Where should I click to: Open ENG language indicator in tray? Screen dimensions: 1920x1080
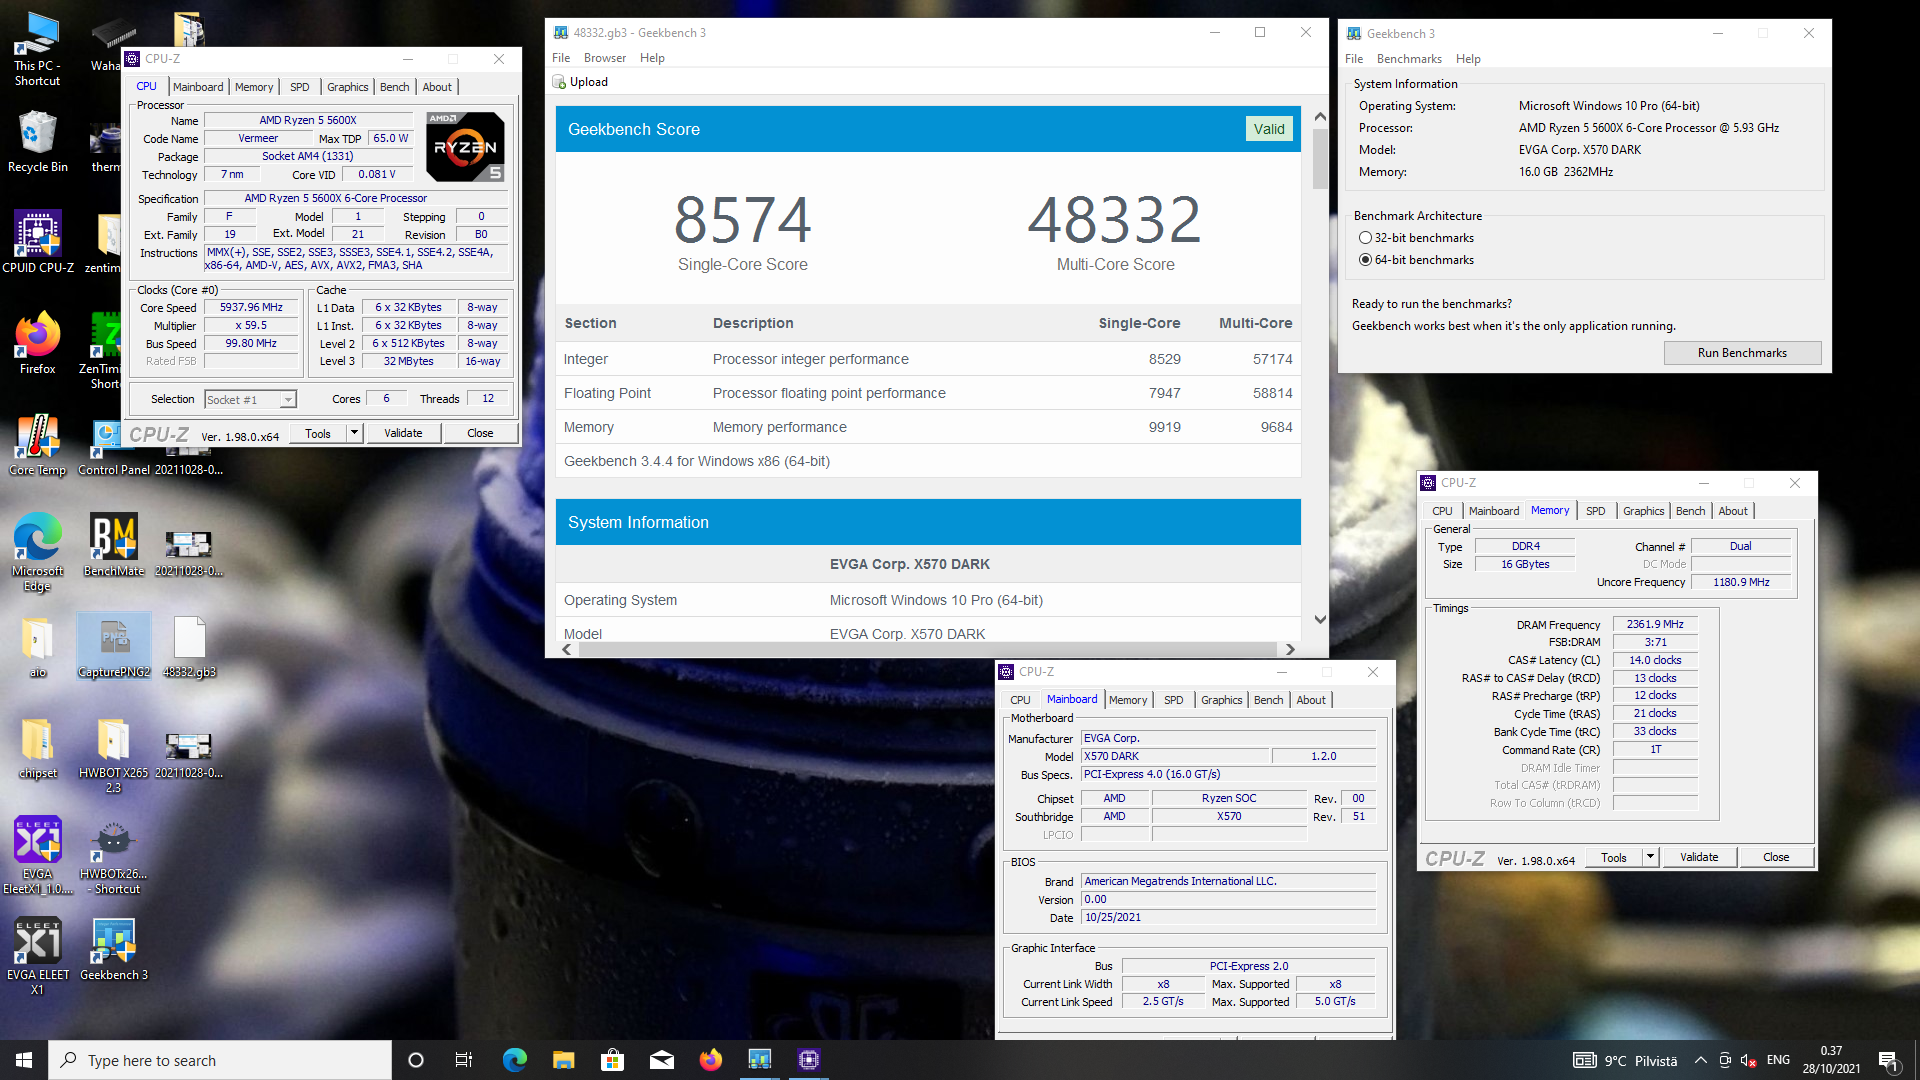click(1778, 1060)
